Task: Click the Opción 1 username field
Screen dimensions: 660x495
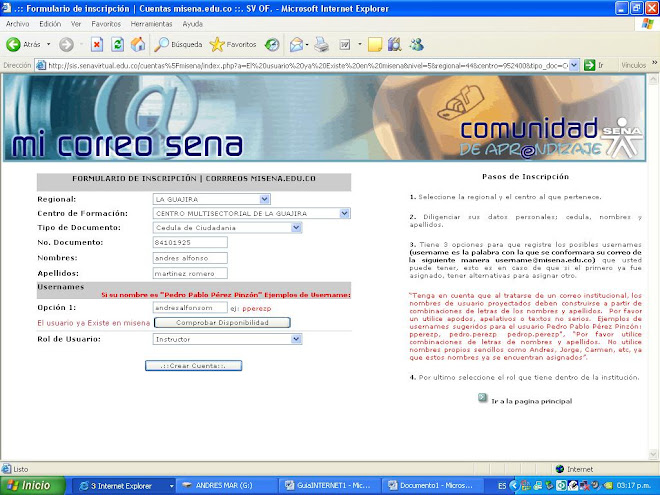Action: coord(190,308)
